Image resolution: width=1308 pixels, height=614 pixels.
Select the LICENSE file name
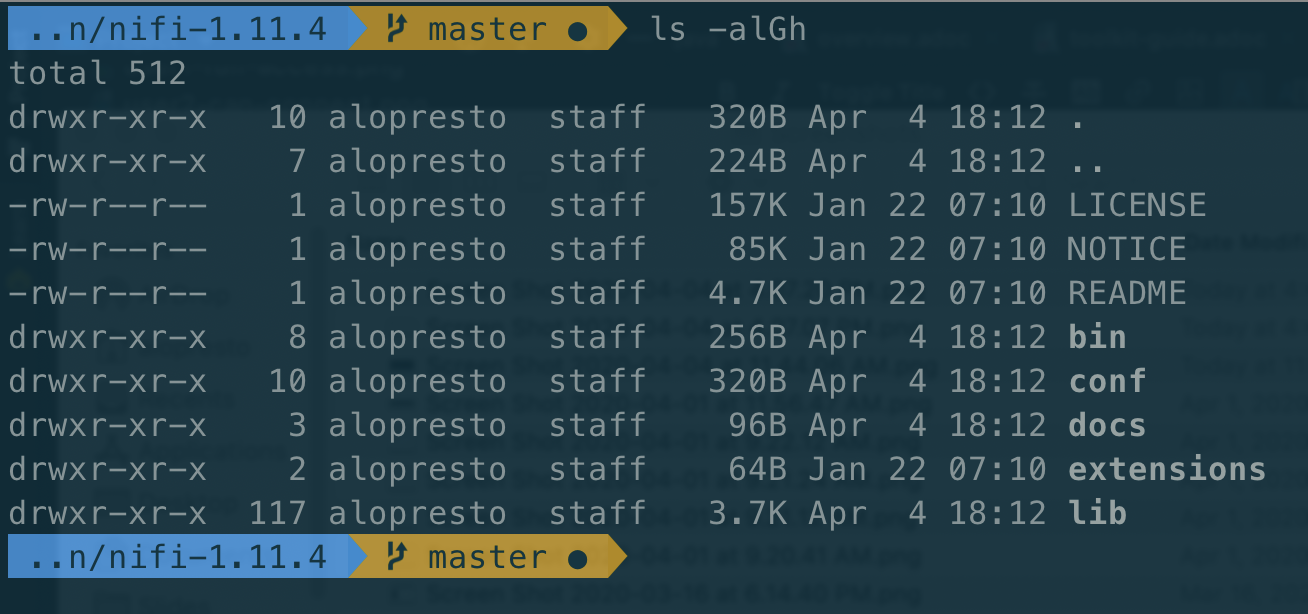tap(1137, 205)
